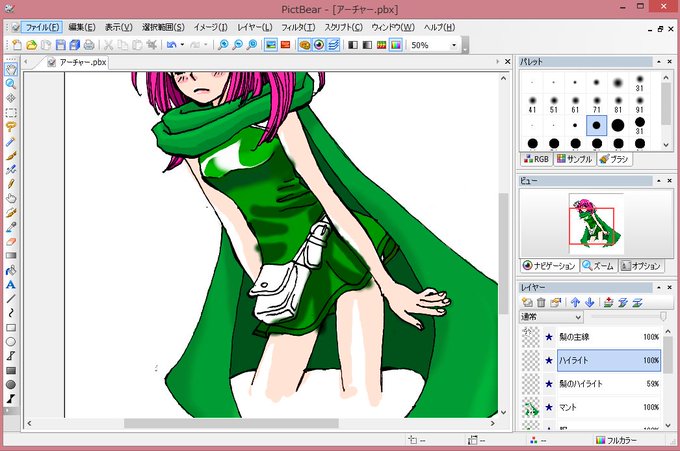Select the Zoom magnifier tool in toolbox
Screen dimensions: 680x451
[11, 84]
